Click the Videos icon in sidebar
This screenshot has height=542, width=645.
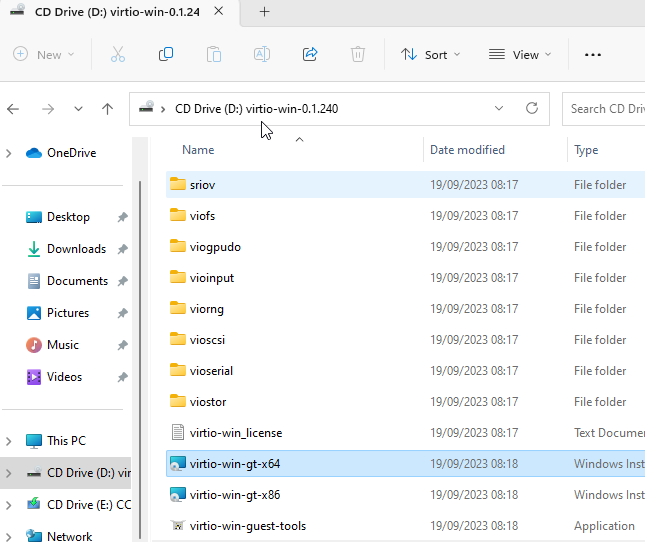click(x=34, y=377)
